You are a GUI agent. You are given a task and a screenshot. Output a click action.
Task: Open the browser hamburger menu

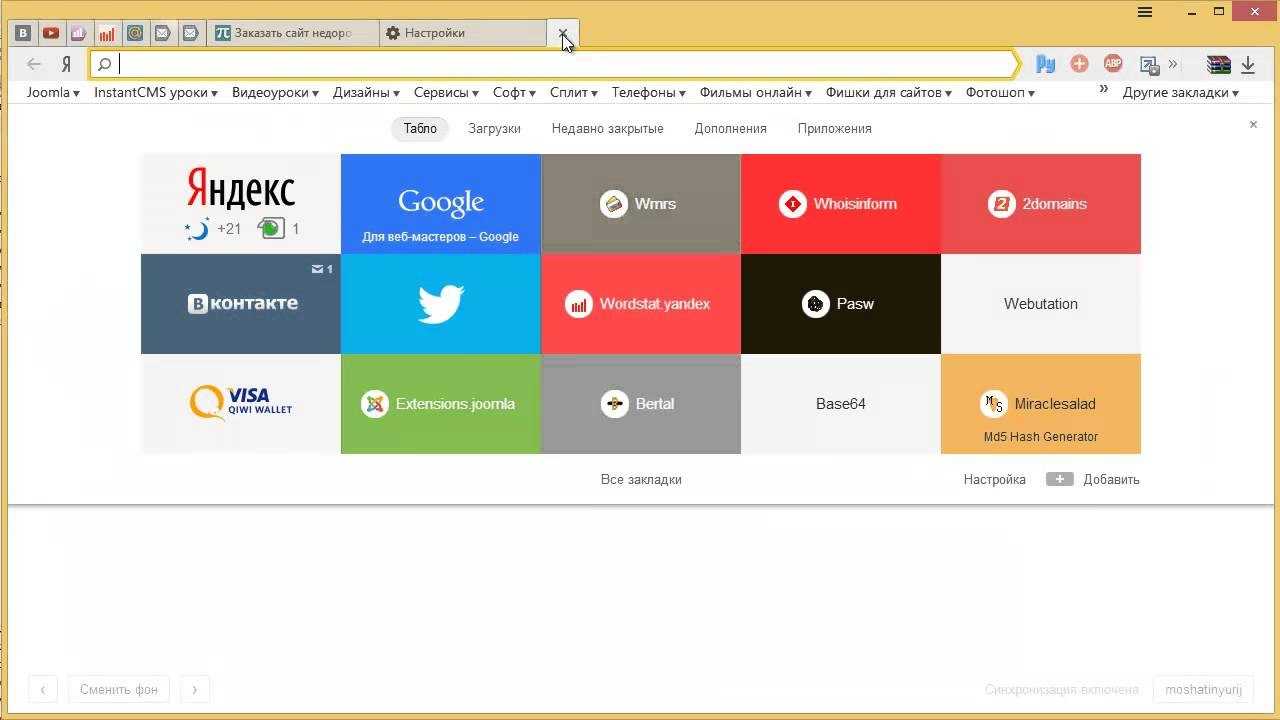[x=1145, y=12]
